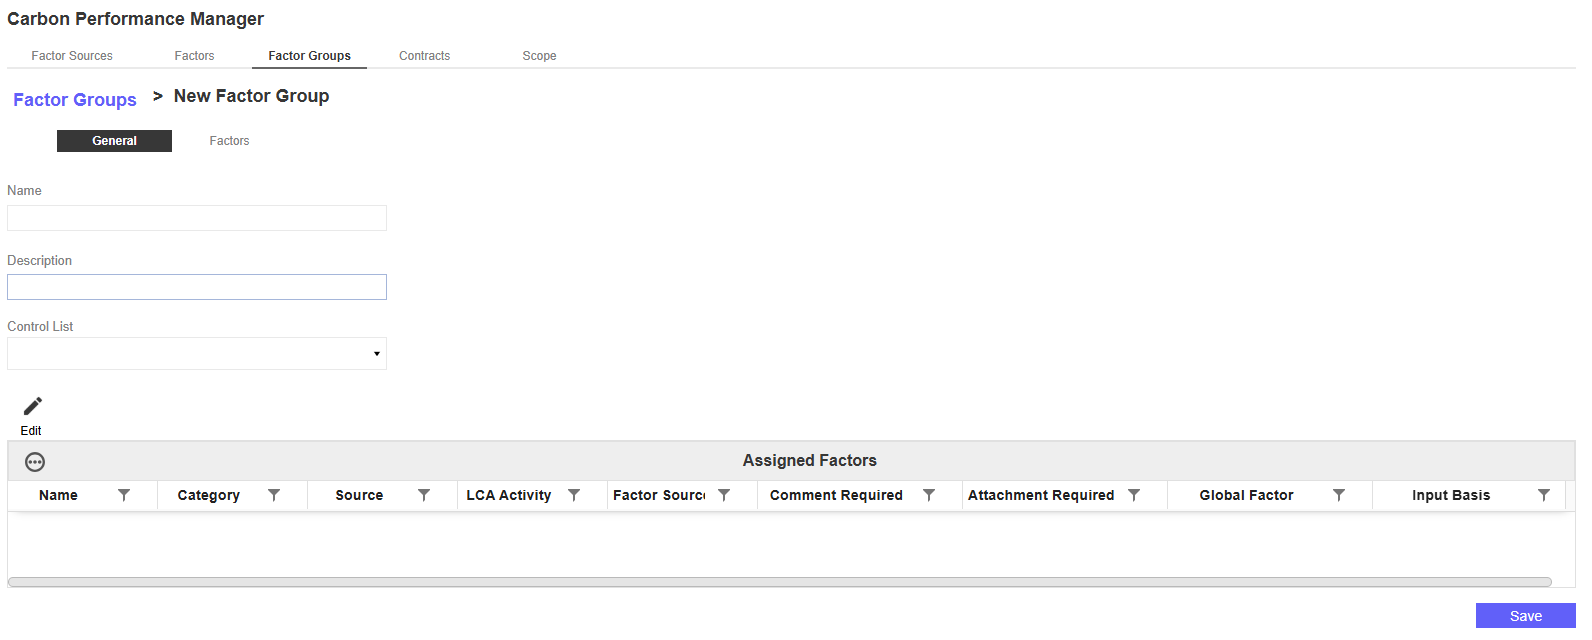
Task: Select the General sub-tab
Action: click(x=114, y=141)
